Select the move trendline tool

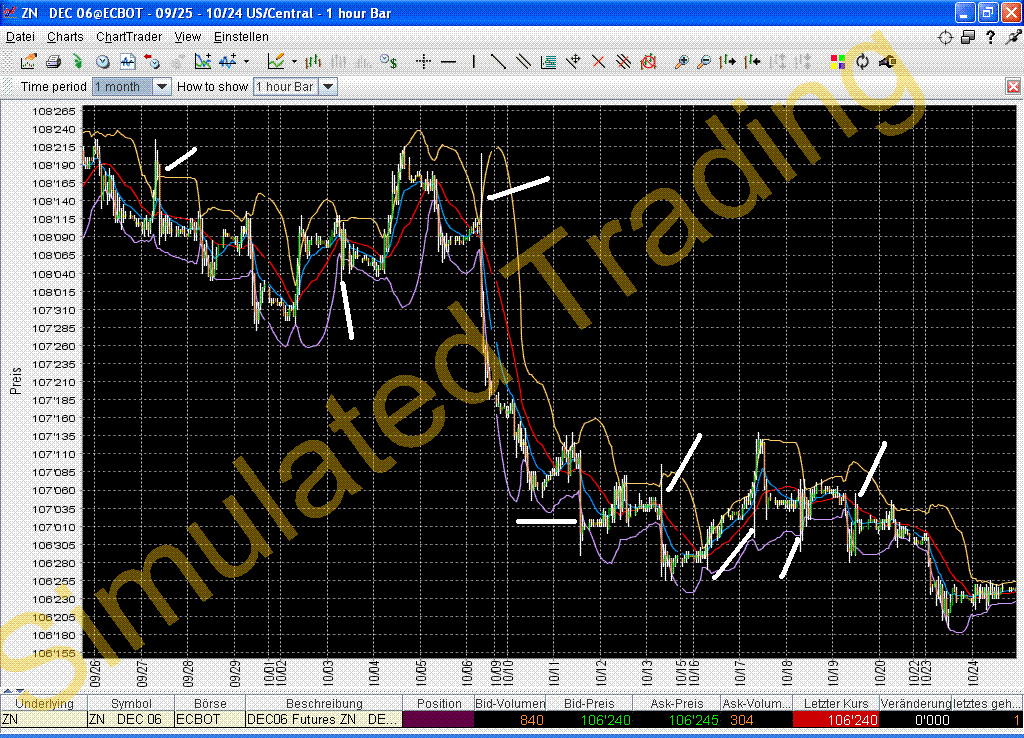[573, 62]
